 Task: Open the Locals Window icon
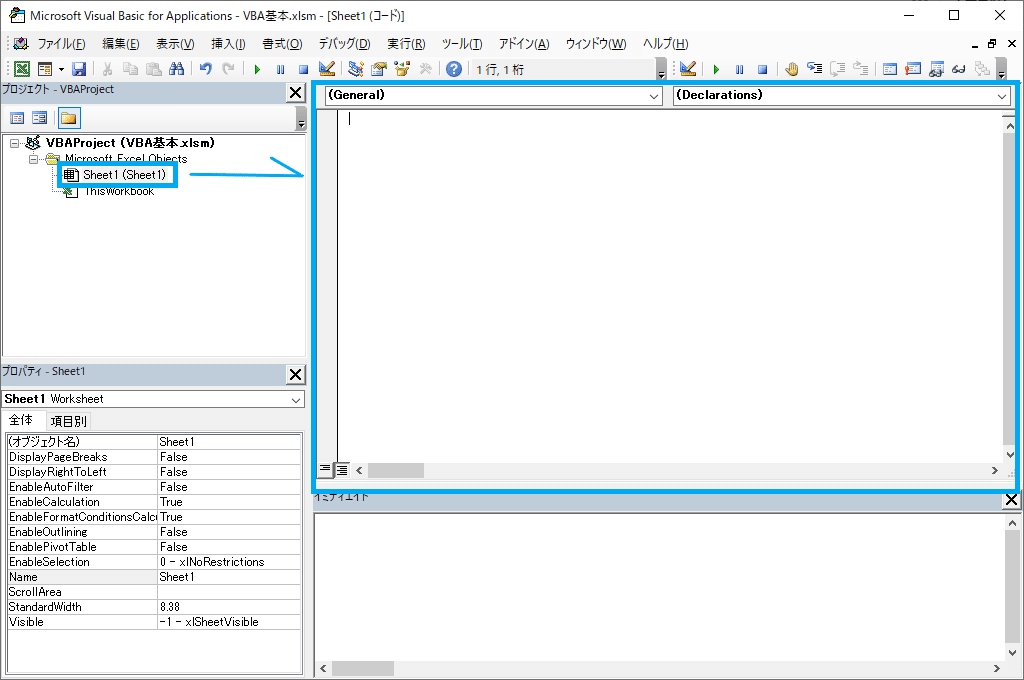click(x=889, y=69)
